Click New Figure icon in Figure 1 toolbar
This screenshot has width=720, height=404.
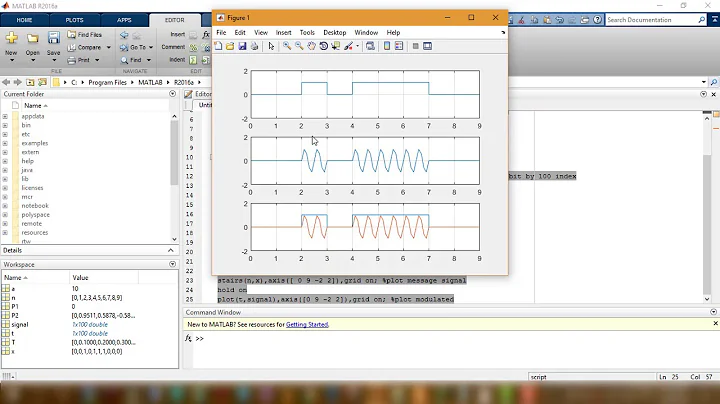(x=218, y=46)
